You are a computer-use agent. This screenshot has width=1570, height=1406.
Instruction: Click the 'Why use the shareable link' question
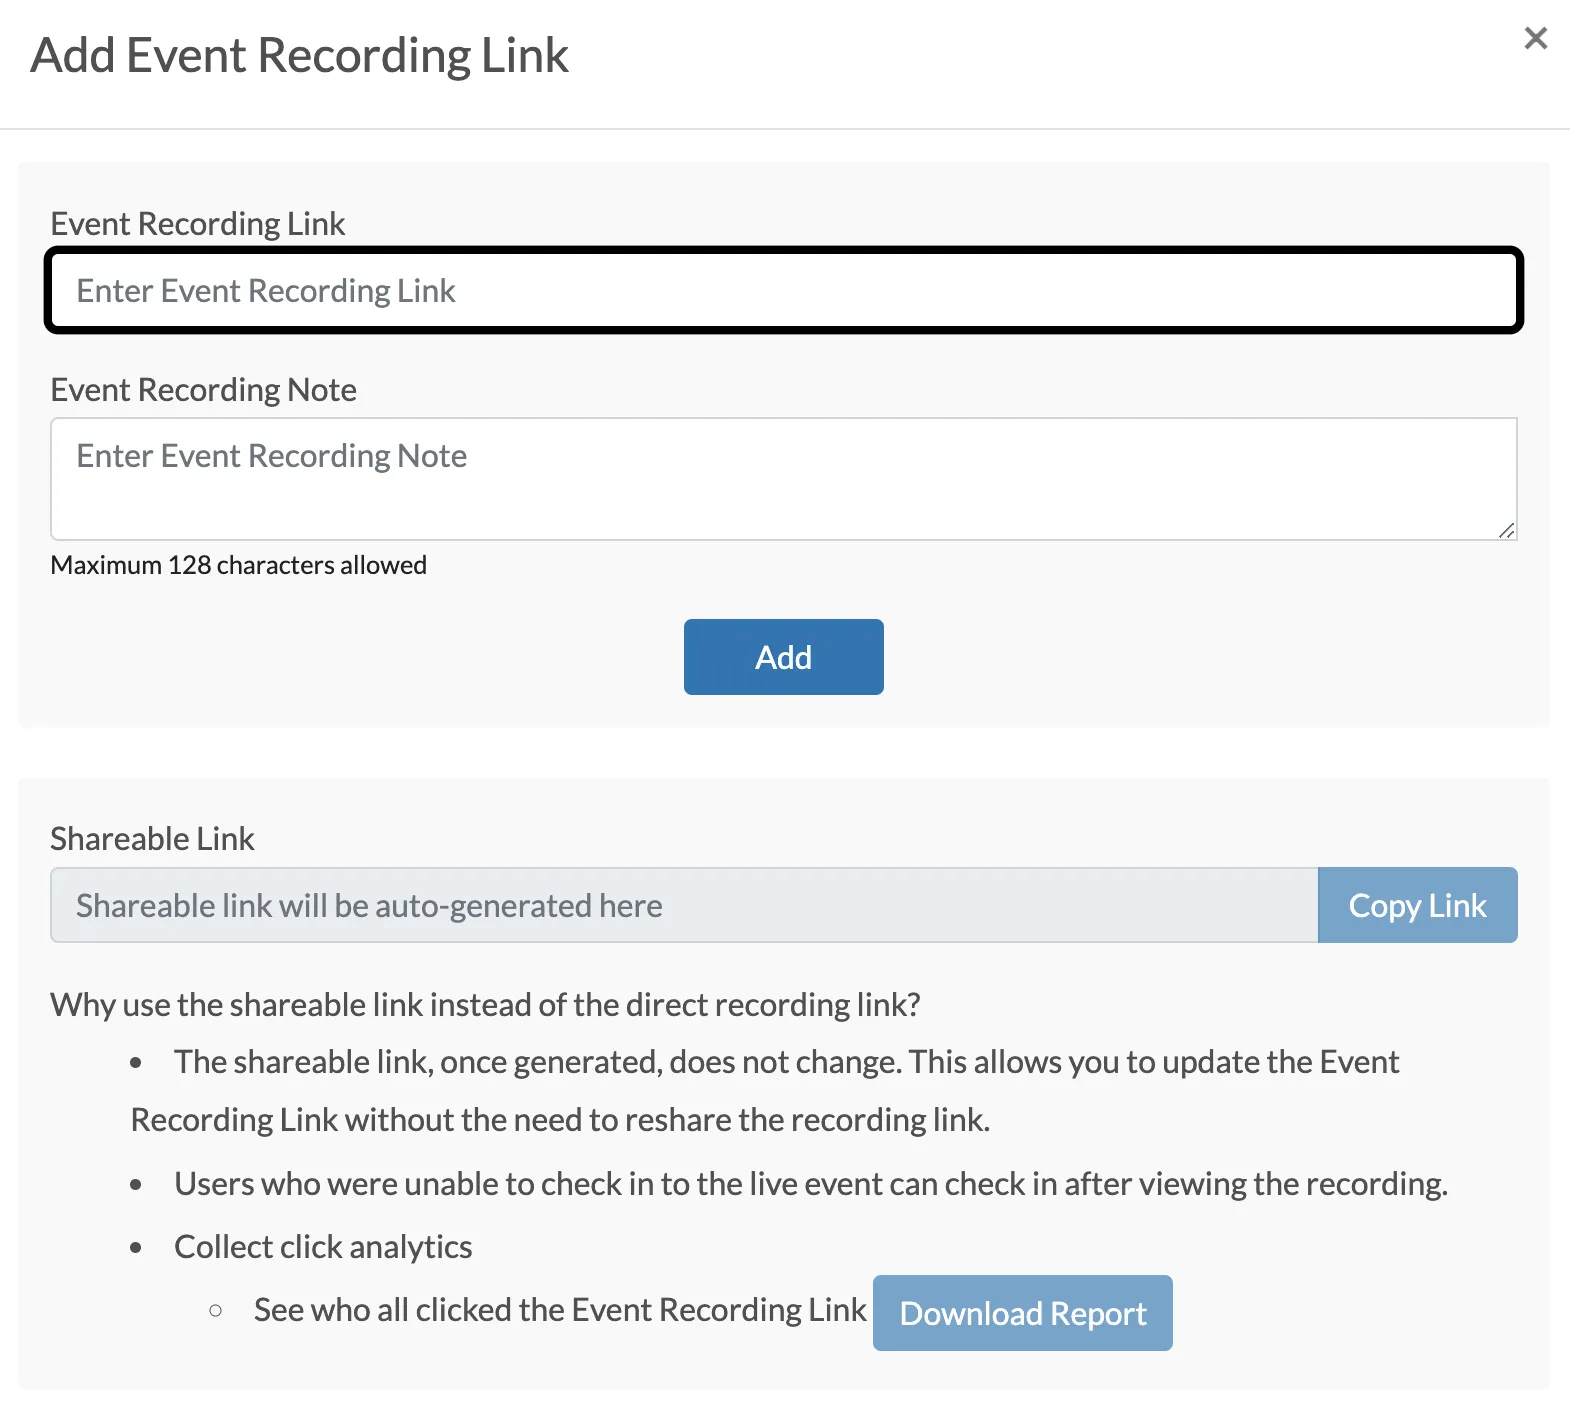point(486,1005)
